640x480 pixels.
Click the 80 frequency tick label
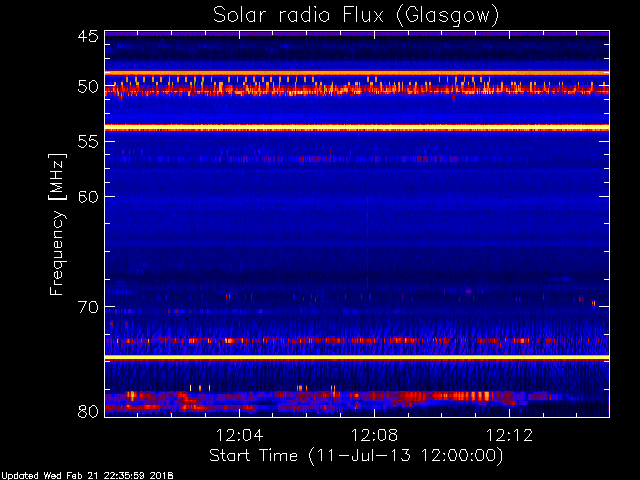(88, 411)
